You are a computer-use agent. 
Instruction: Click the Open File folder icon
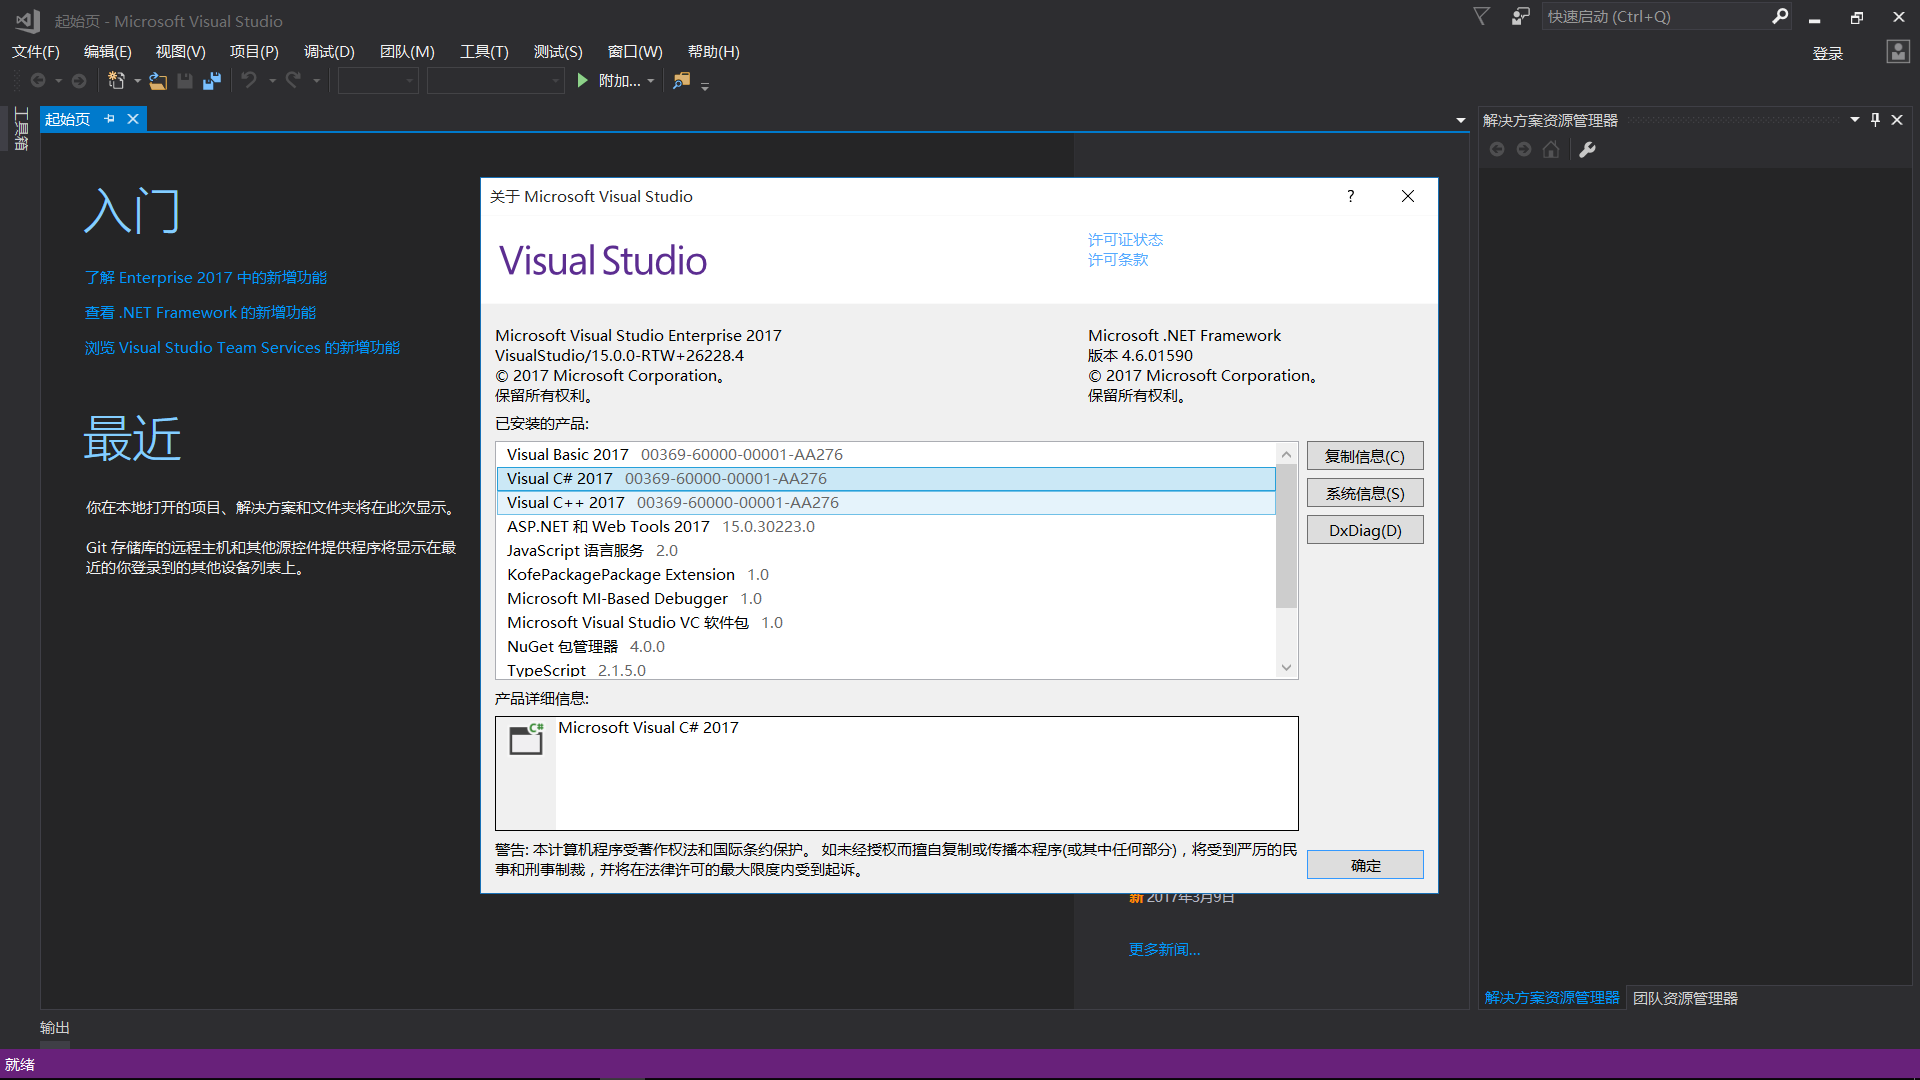(158, 81)
